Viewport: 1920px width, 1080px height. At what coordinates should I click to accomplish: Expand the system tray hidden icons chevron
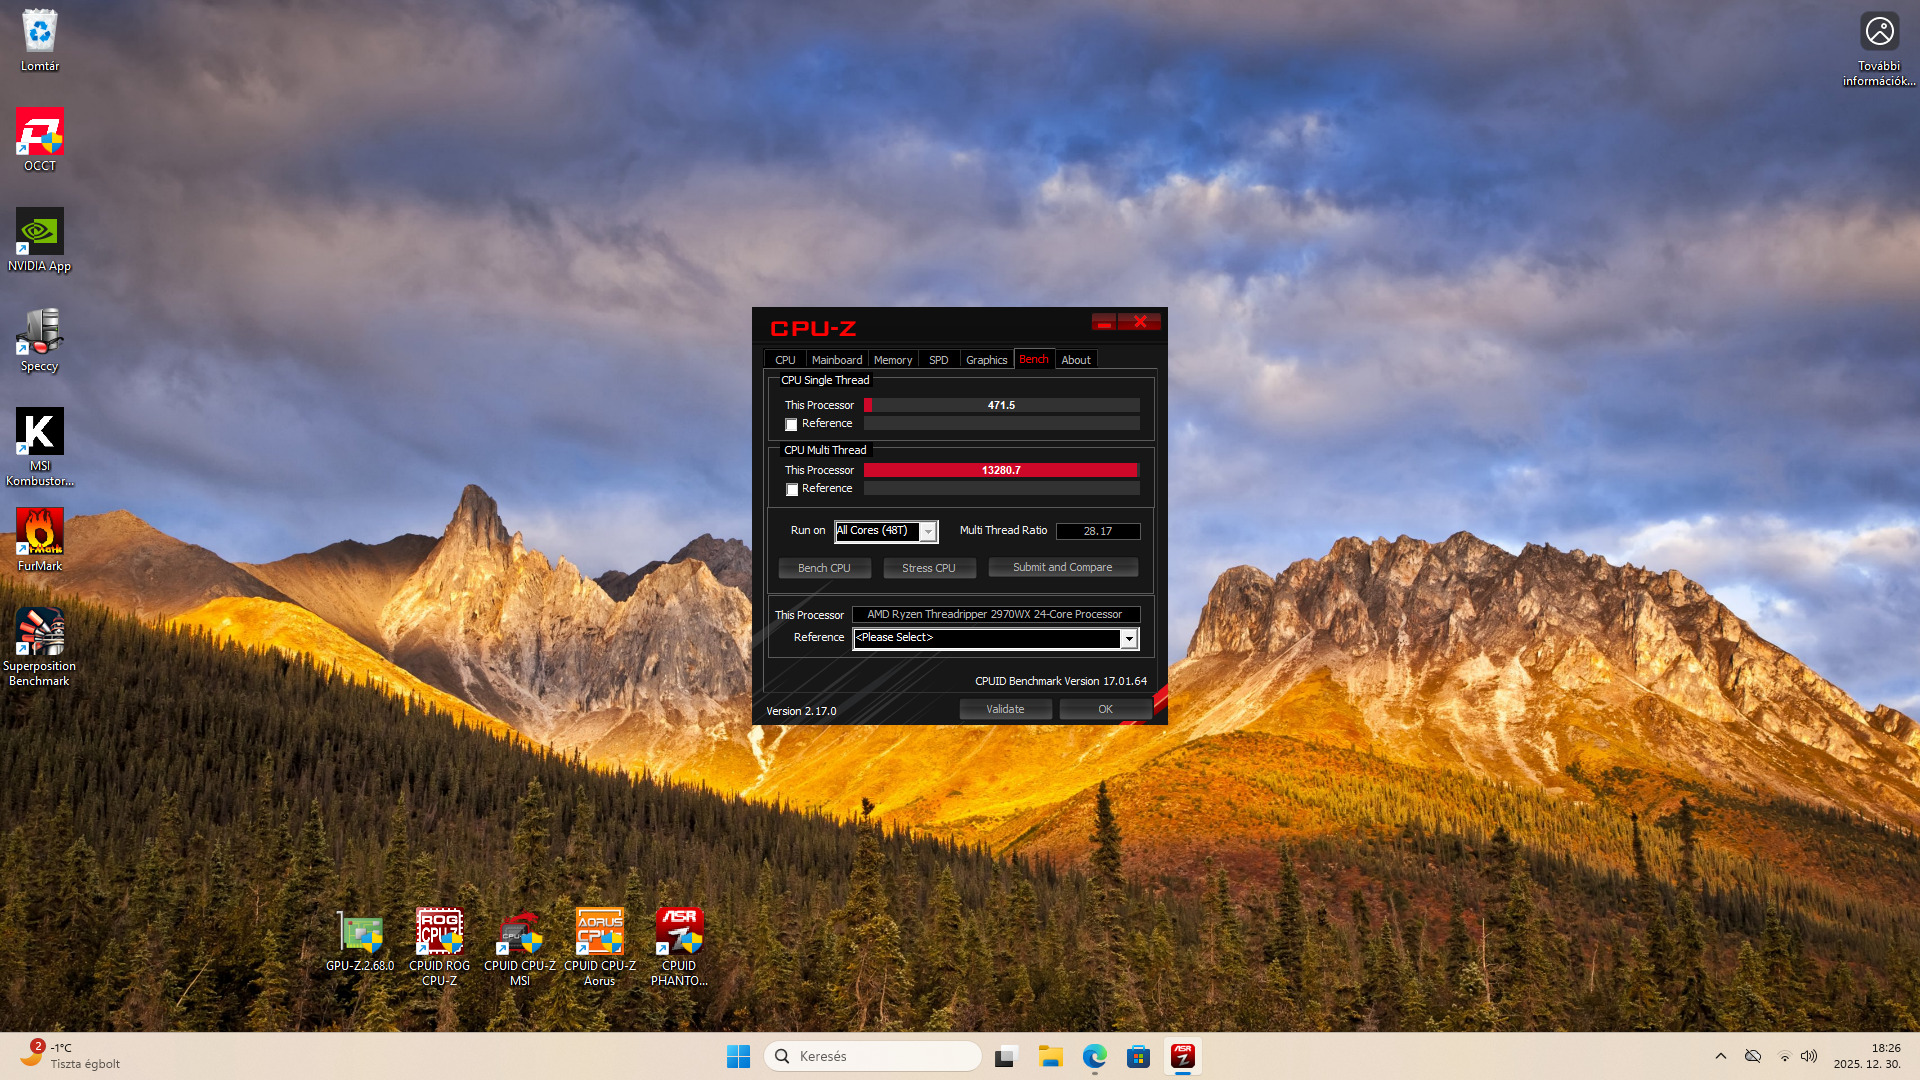(1720, 1056)
